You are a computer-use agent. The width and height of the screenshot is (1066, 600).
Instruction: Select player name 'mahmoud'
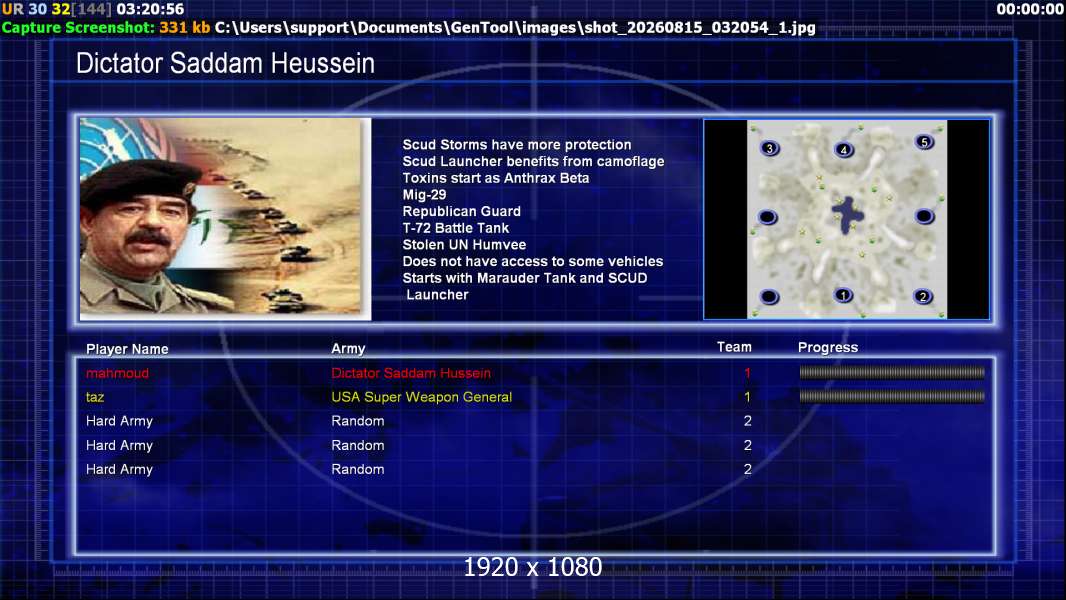click(x=117, y=373)
